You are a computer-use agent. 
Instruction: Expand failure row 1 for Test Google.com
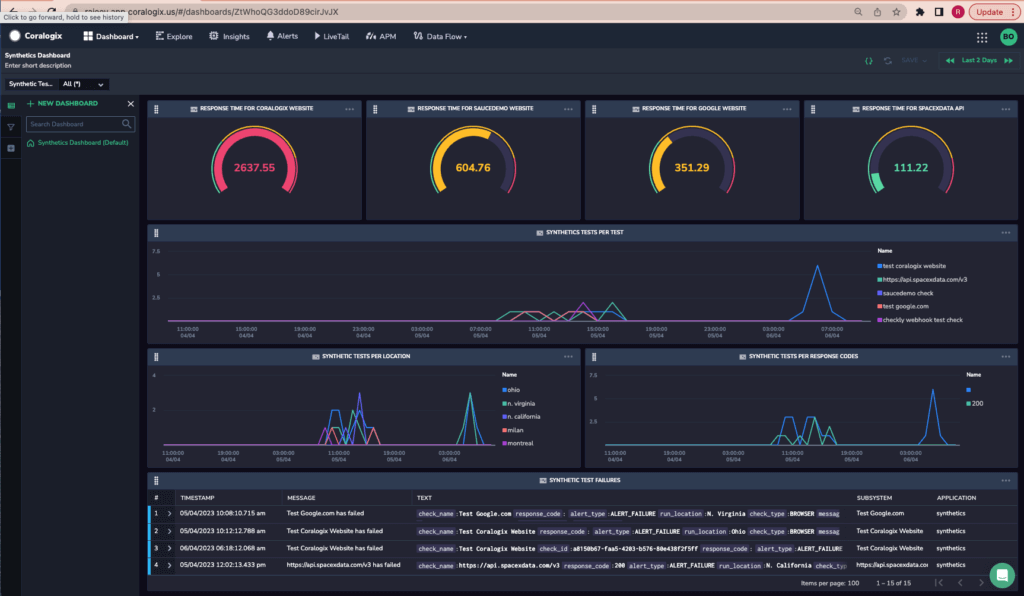click(x=169, y=514)
